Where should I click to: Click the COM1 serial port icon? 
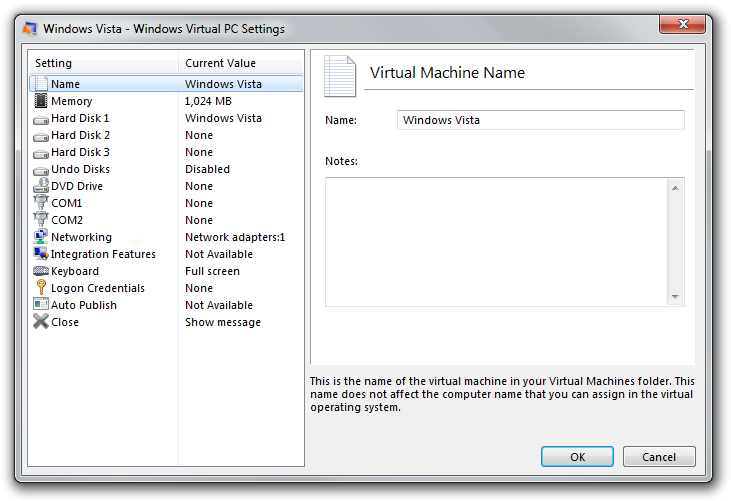[x=41, y=203]
